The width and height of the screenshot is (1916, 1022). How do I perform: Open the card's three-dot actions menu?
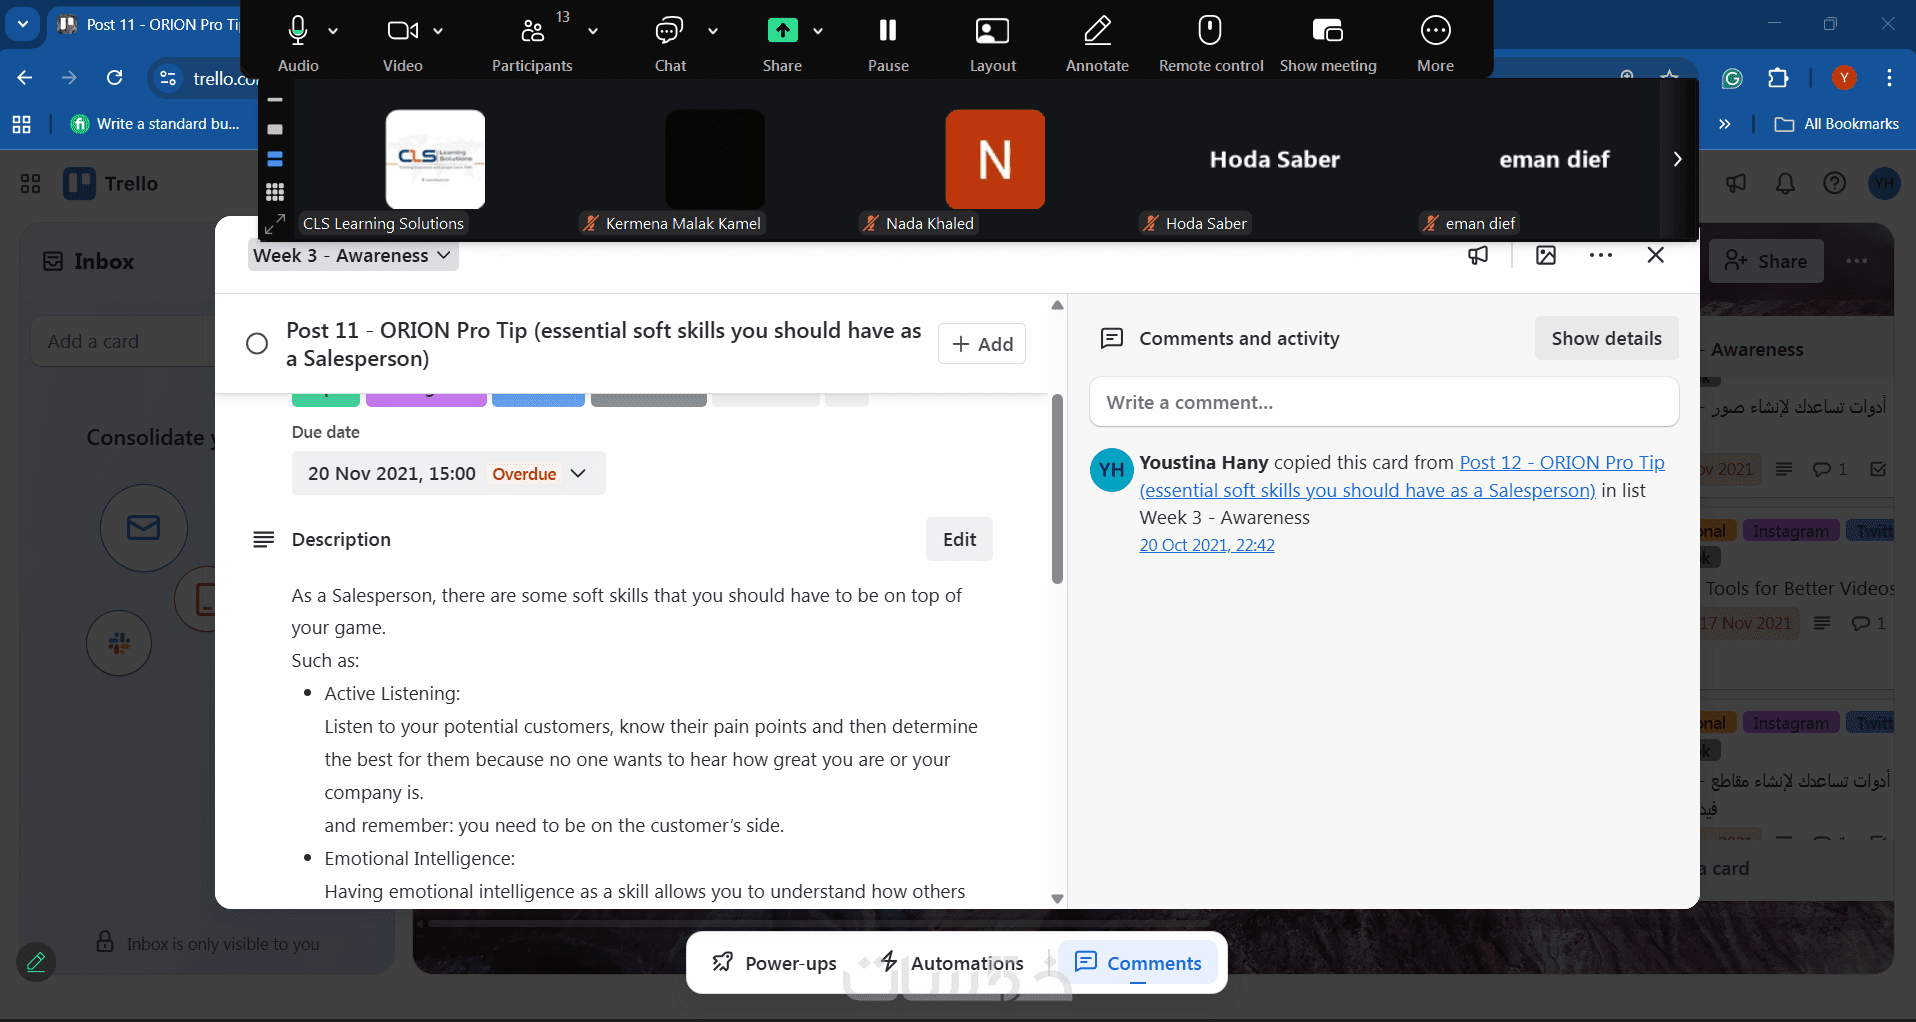coord(1601,256)
